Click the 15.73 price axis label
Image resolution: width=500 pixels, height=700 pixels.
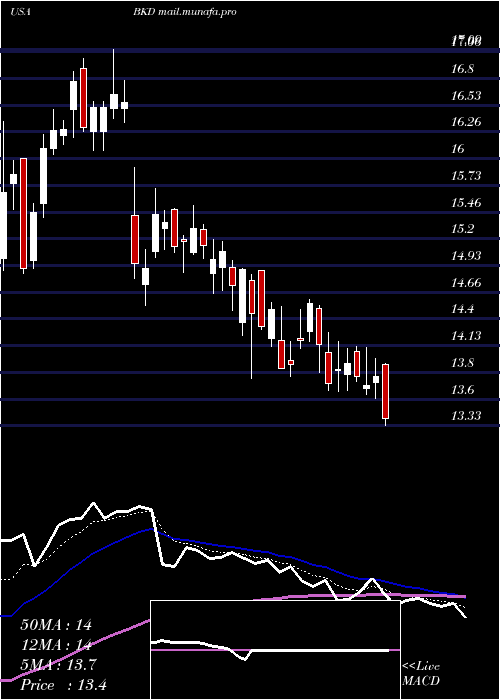pyautogui.click(x=466, y=175)
